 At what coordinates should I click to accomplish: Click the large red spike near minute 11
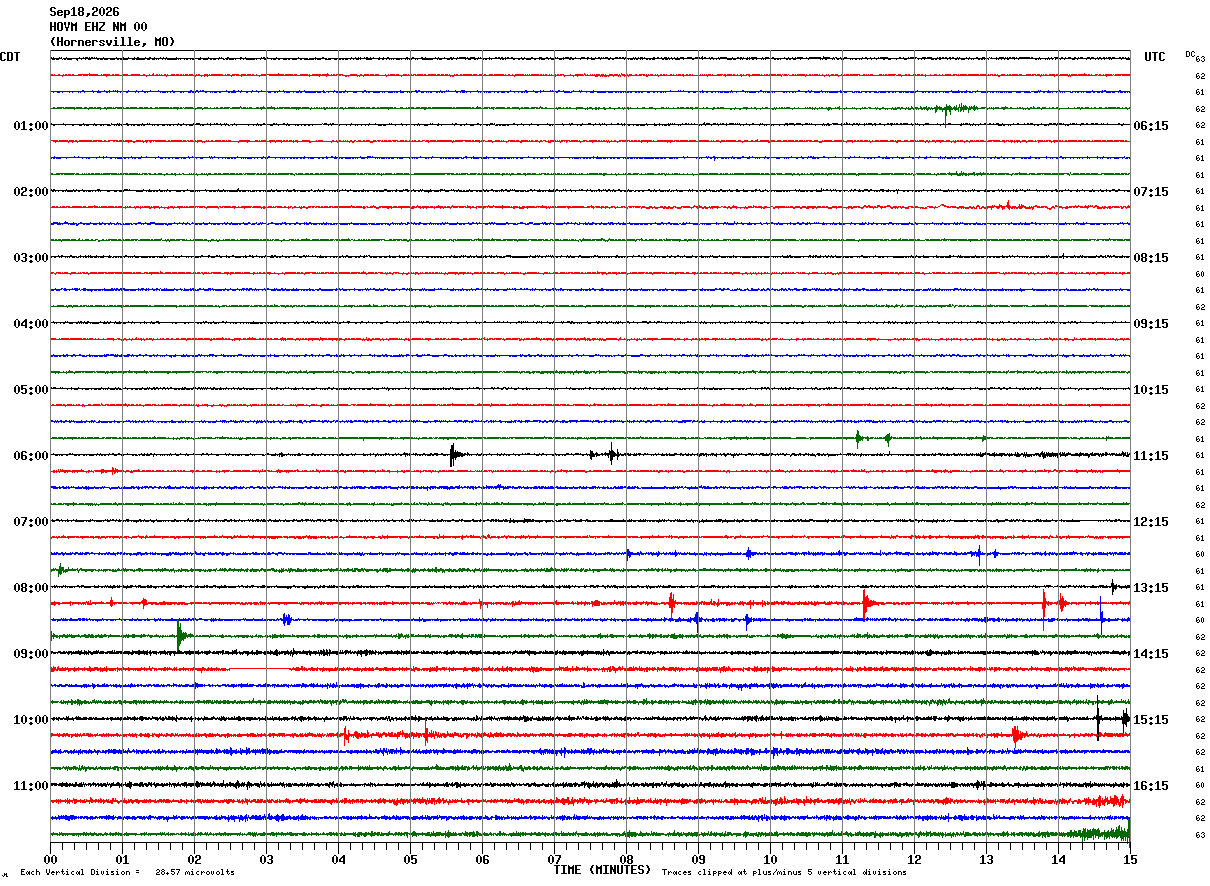866,602
